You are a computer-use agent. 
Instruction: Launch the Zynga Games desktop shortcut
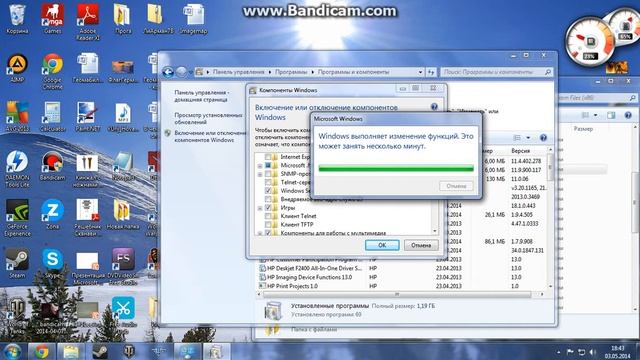coord(52,19)
